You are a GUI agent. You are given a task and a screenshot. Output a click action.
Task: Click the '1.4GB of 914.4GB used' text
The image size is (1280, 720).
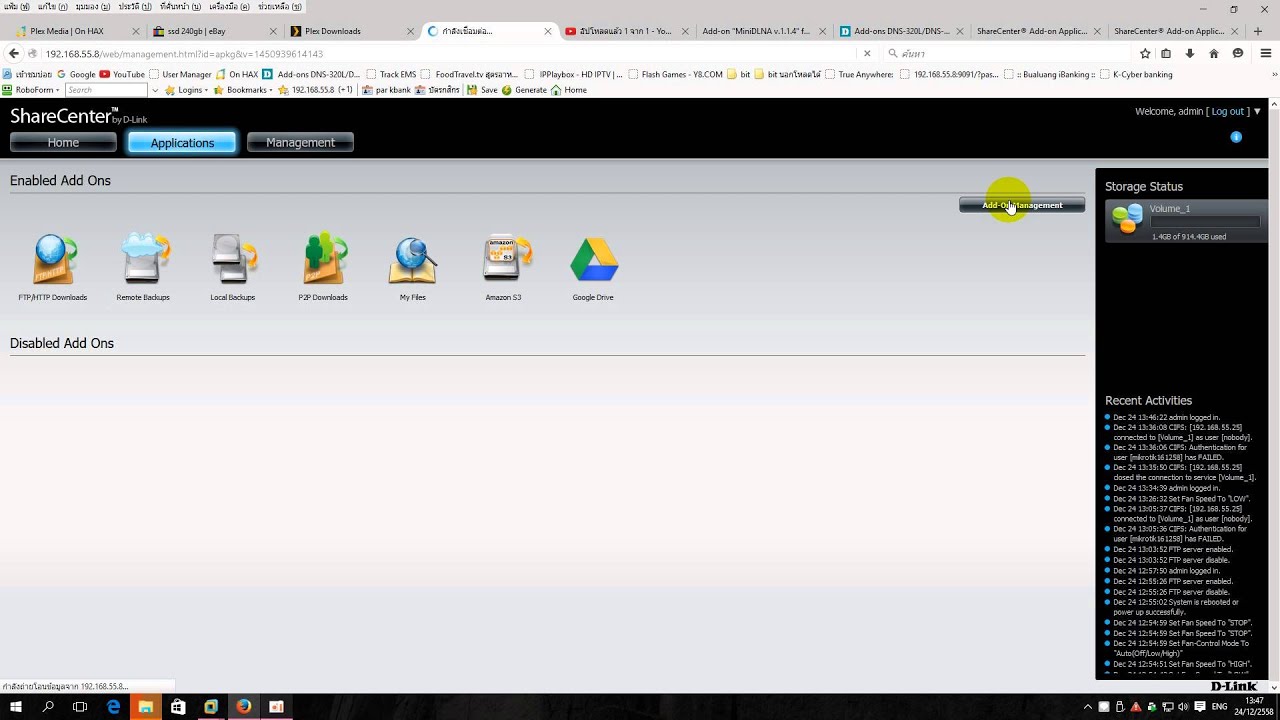[x=1189, y=237]
